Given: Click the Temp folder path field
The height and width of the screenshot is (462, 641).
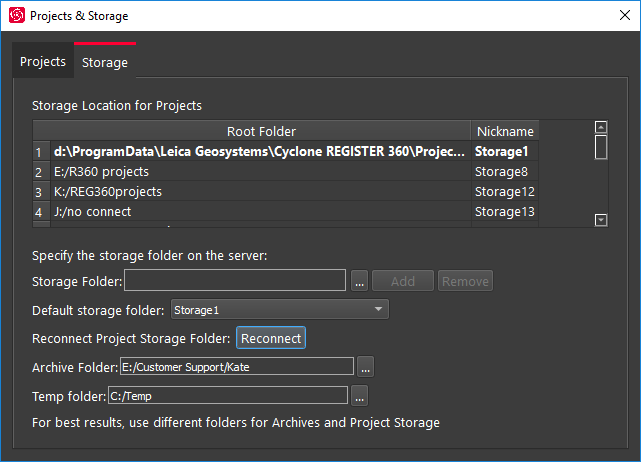Looking at the screenshot, I should pyautogui.click(x=227, y=395).
